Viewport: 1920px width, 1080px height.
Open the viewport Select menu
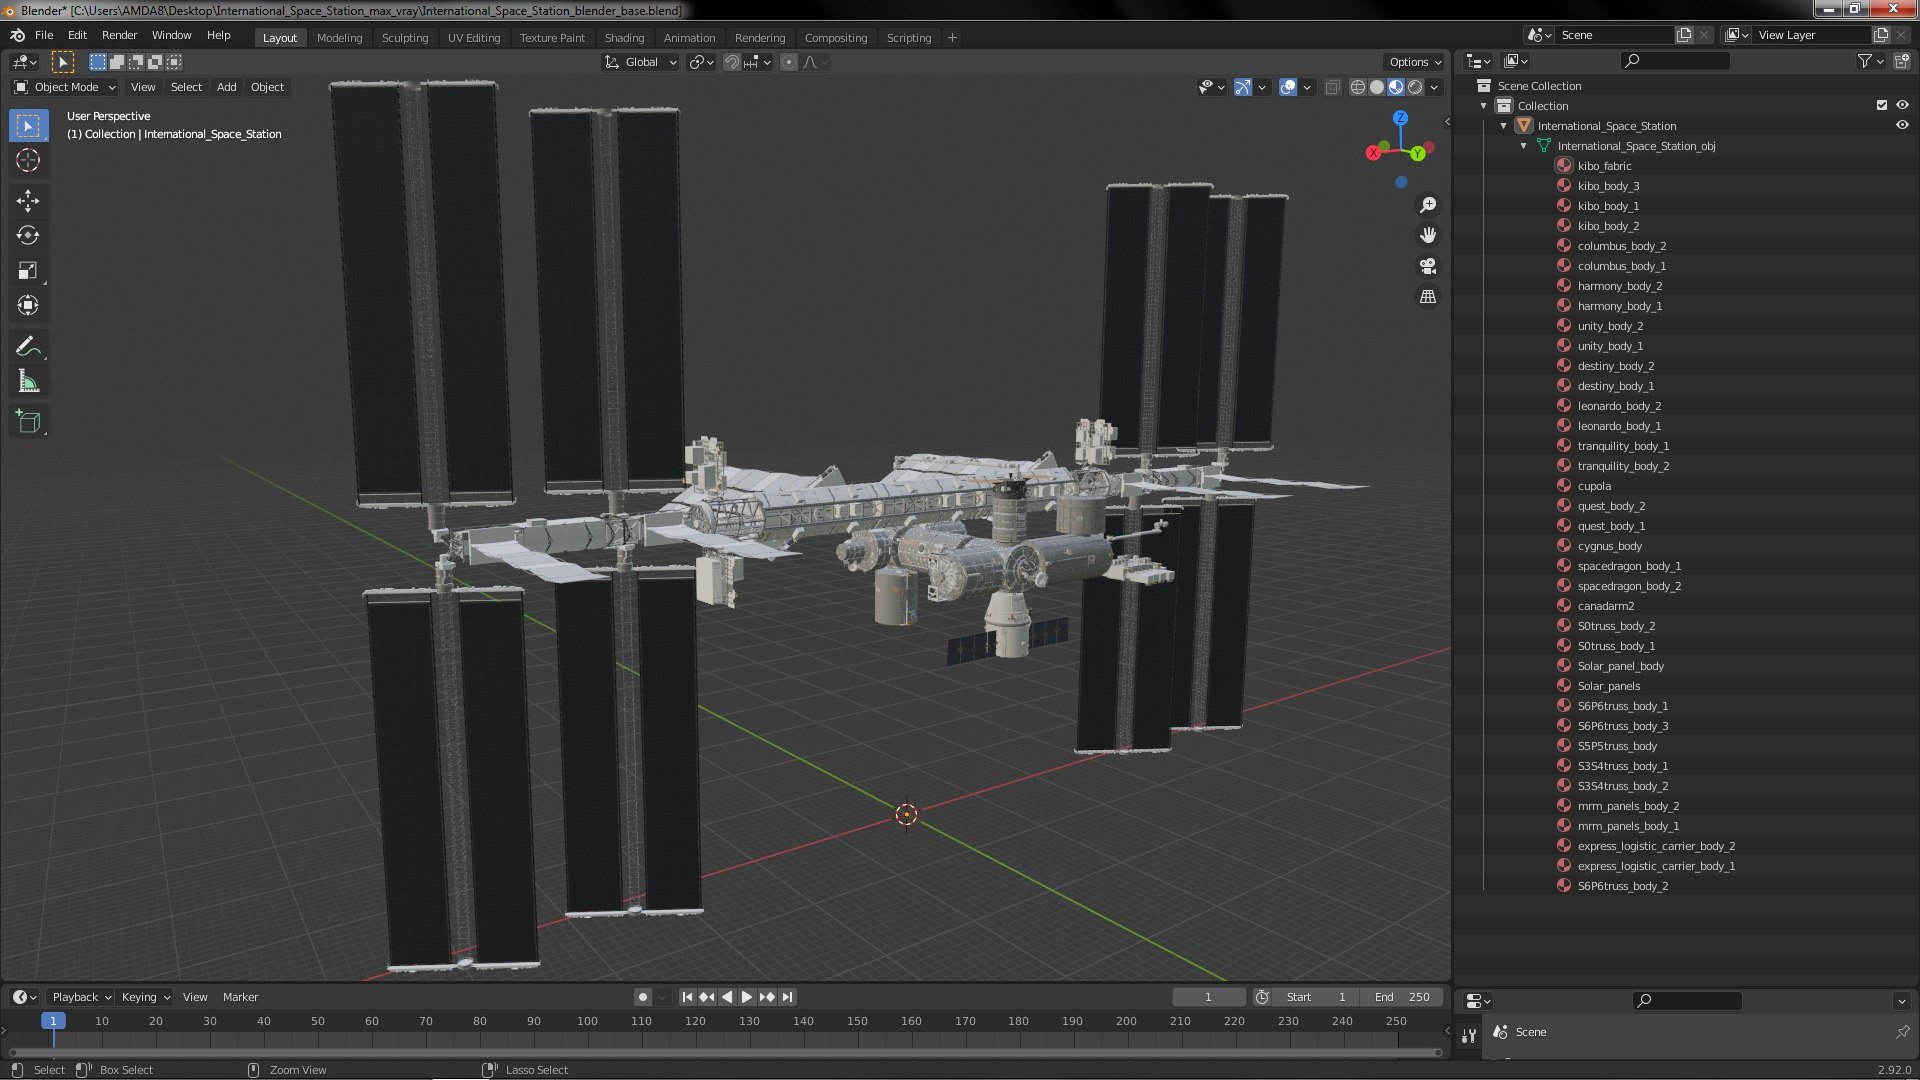(186, 87)
